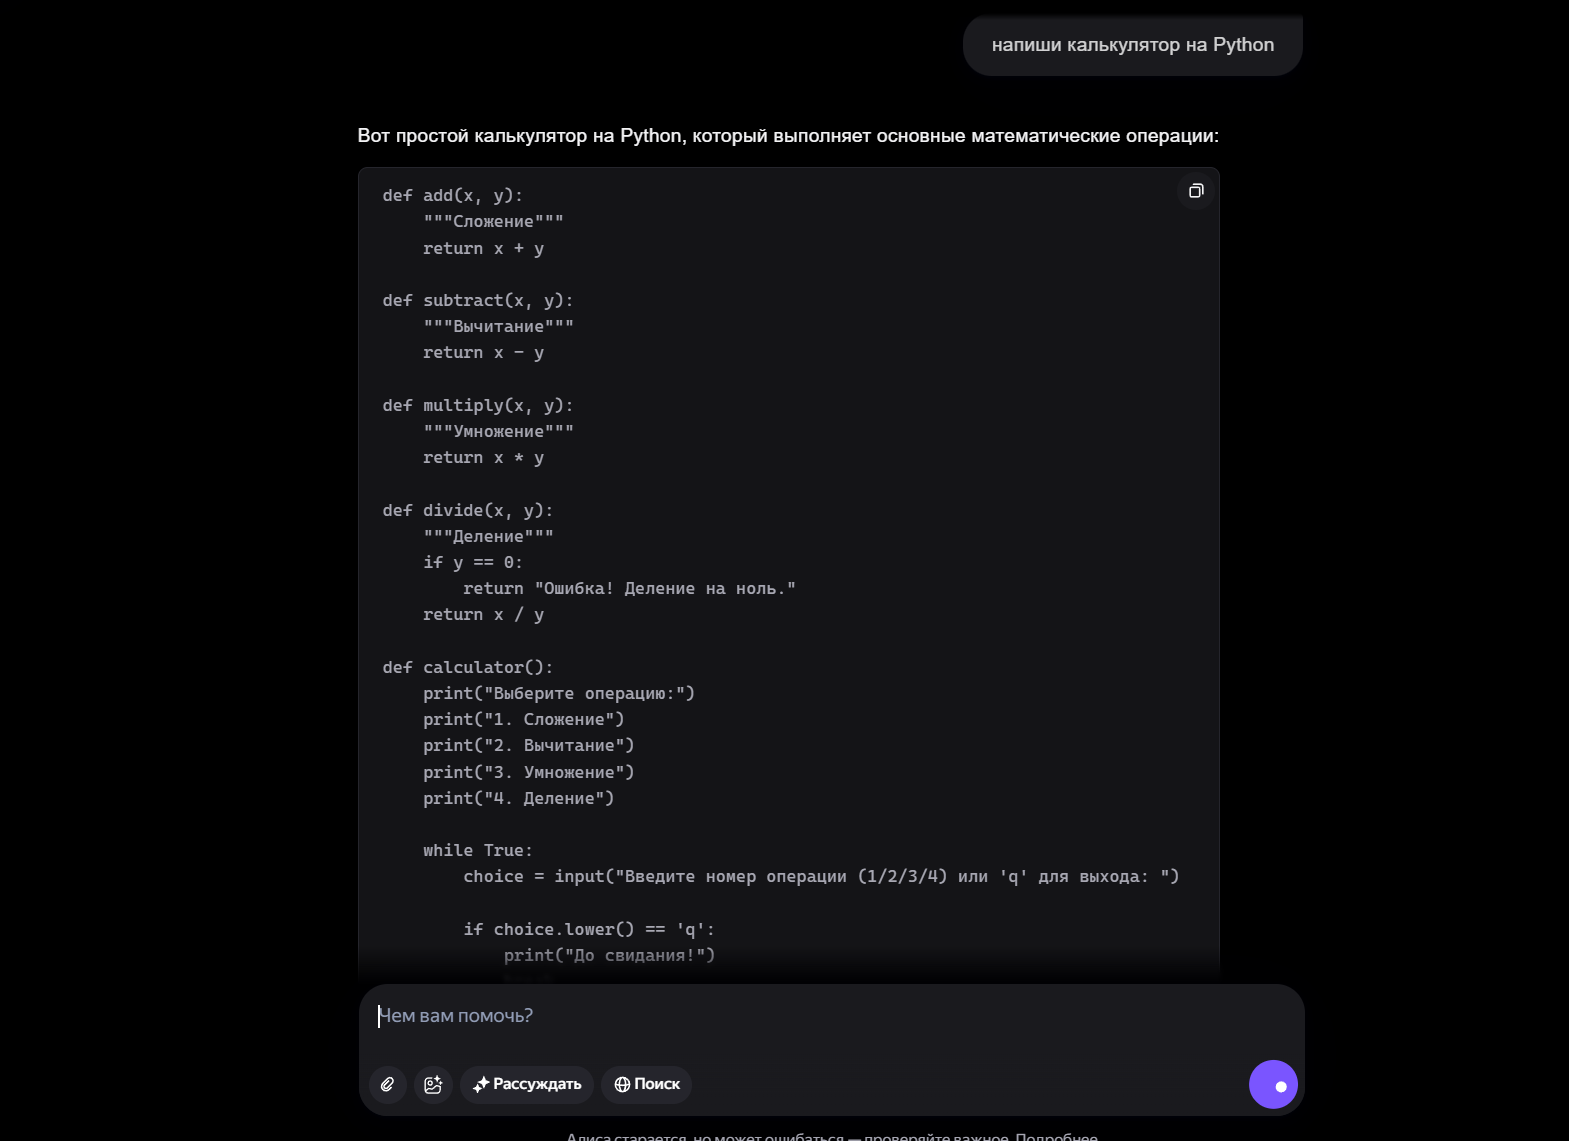Toggle the Рассуждать reasoning mode
The image size is (1569, 1141).
point(527,1084)
